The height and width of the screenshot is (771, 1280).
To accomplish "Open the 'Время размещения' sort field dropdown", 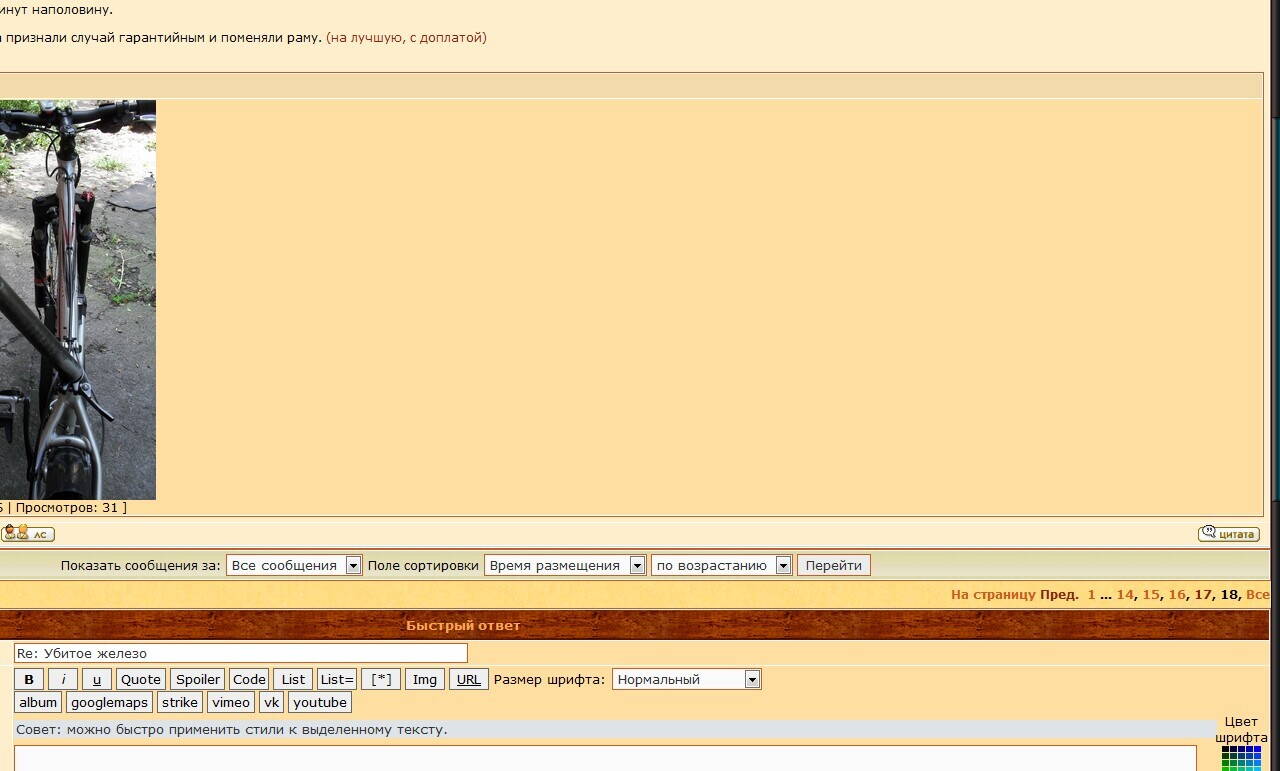I will click(565, 565).
